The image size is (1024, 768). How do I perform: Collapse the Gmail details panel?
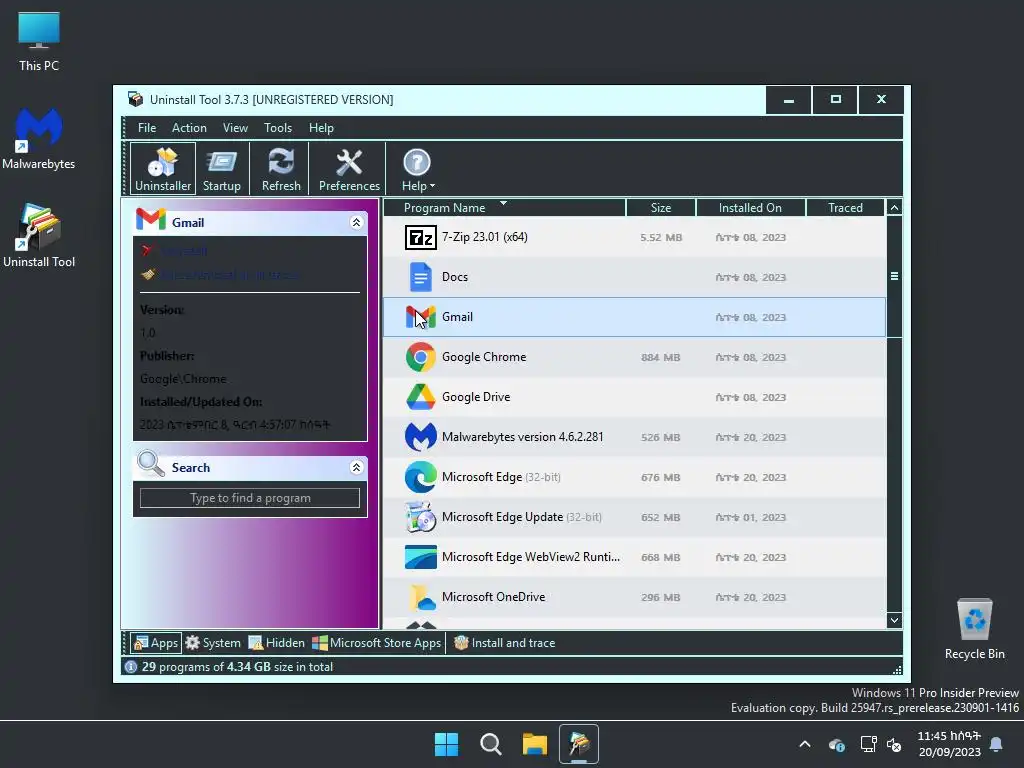click(x=357, y=223)
